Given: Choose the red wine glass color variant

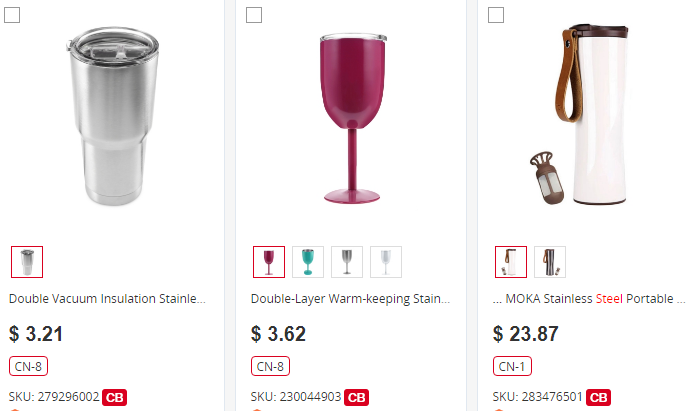Looking at the screenshot, I should [269, 262].
